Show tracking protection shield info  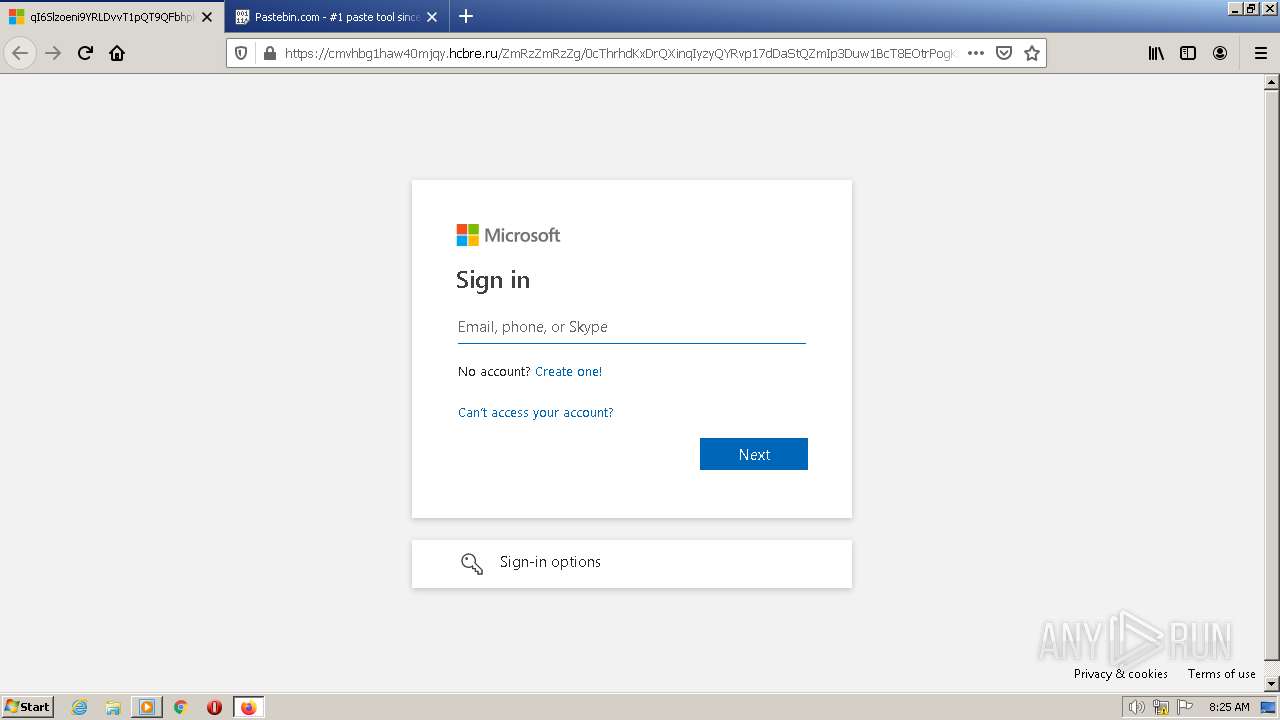[x=241, y=53]
